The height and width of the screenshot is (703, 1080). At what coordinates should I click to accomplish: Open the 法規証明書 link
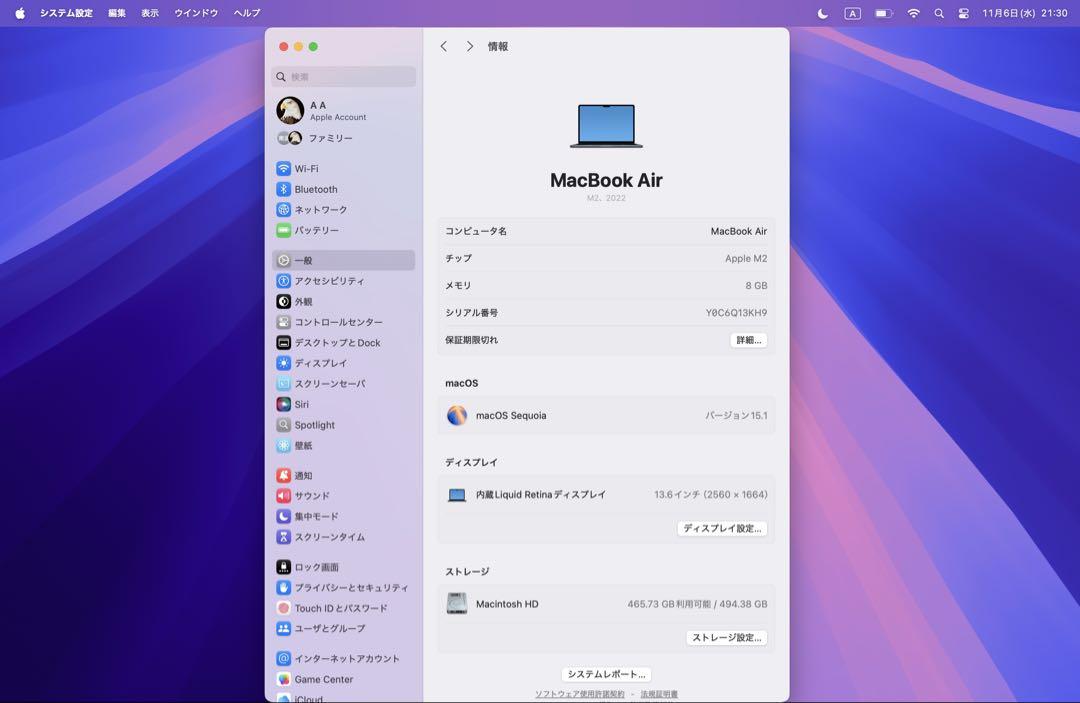click(659, 694)
